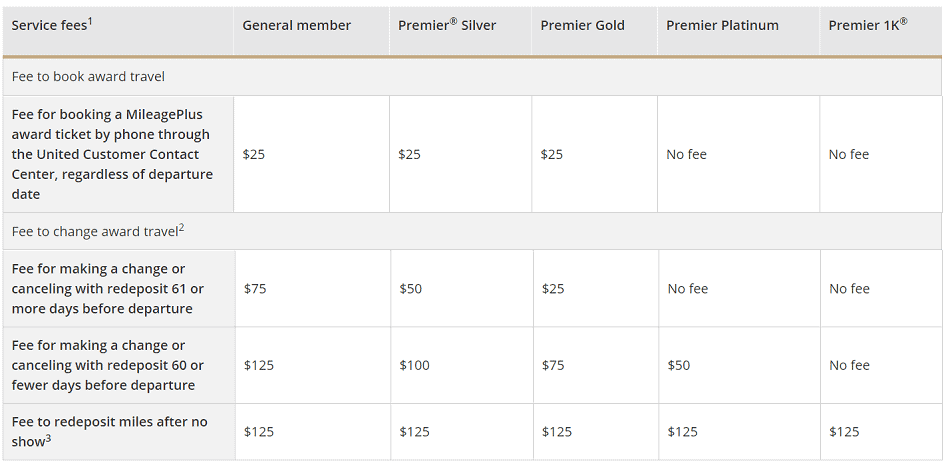Click the Premier Platinum column header

pyautogui.click(x=721, y=25)
